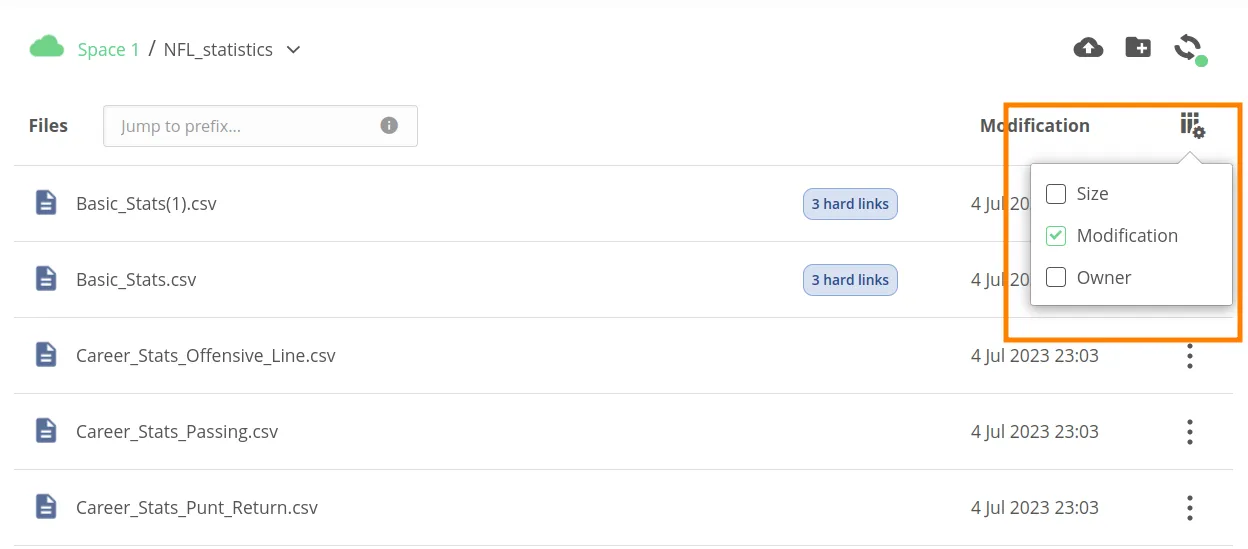This screenshot has width=1248, height=549.
Task: Click the refresh sync icon
Action: 1188,48
